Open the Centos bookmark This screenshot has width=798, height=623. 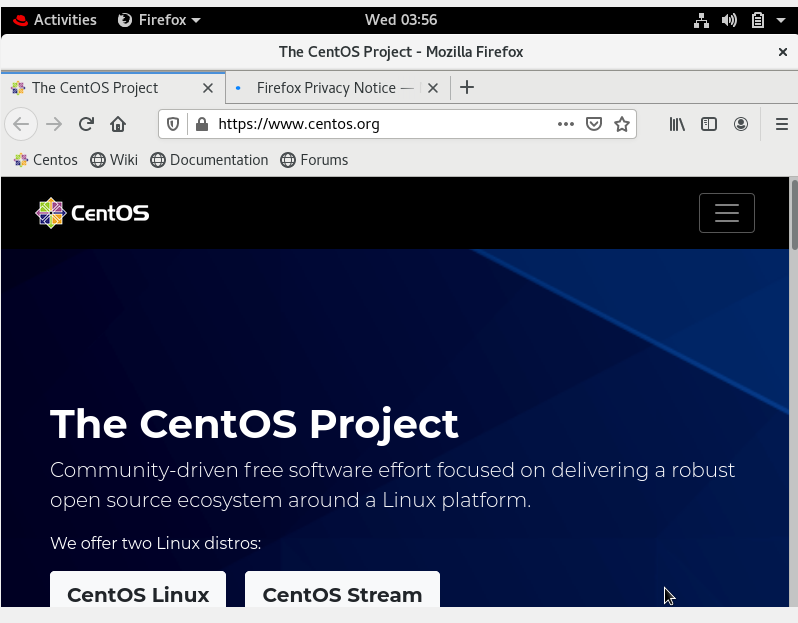(x=46, y=160)
